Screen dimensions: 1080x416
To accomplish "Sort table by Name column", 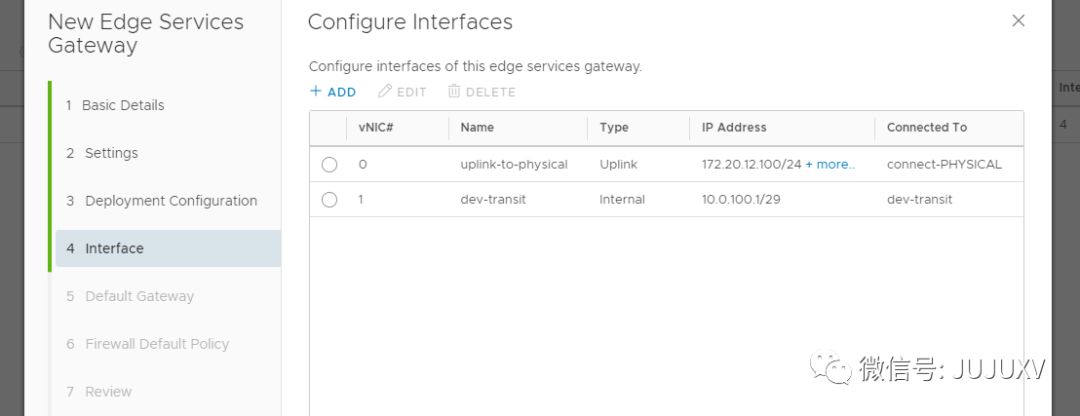I will 477,128.
